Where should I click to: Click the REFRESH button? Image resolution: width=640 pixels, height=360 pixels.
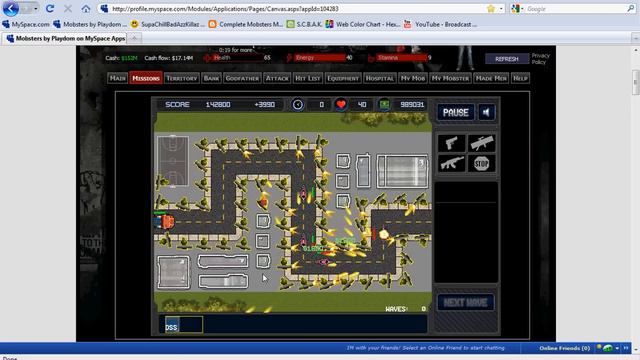(507, 59)
